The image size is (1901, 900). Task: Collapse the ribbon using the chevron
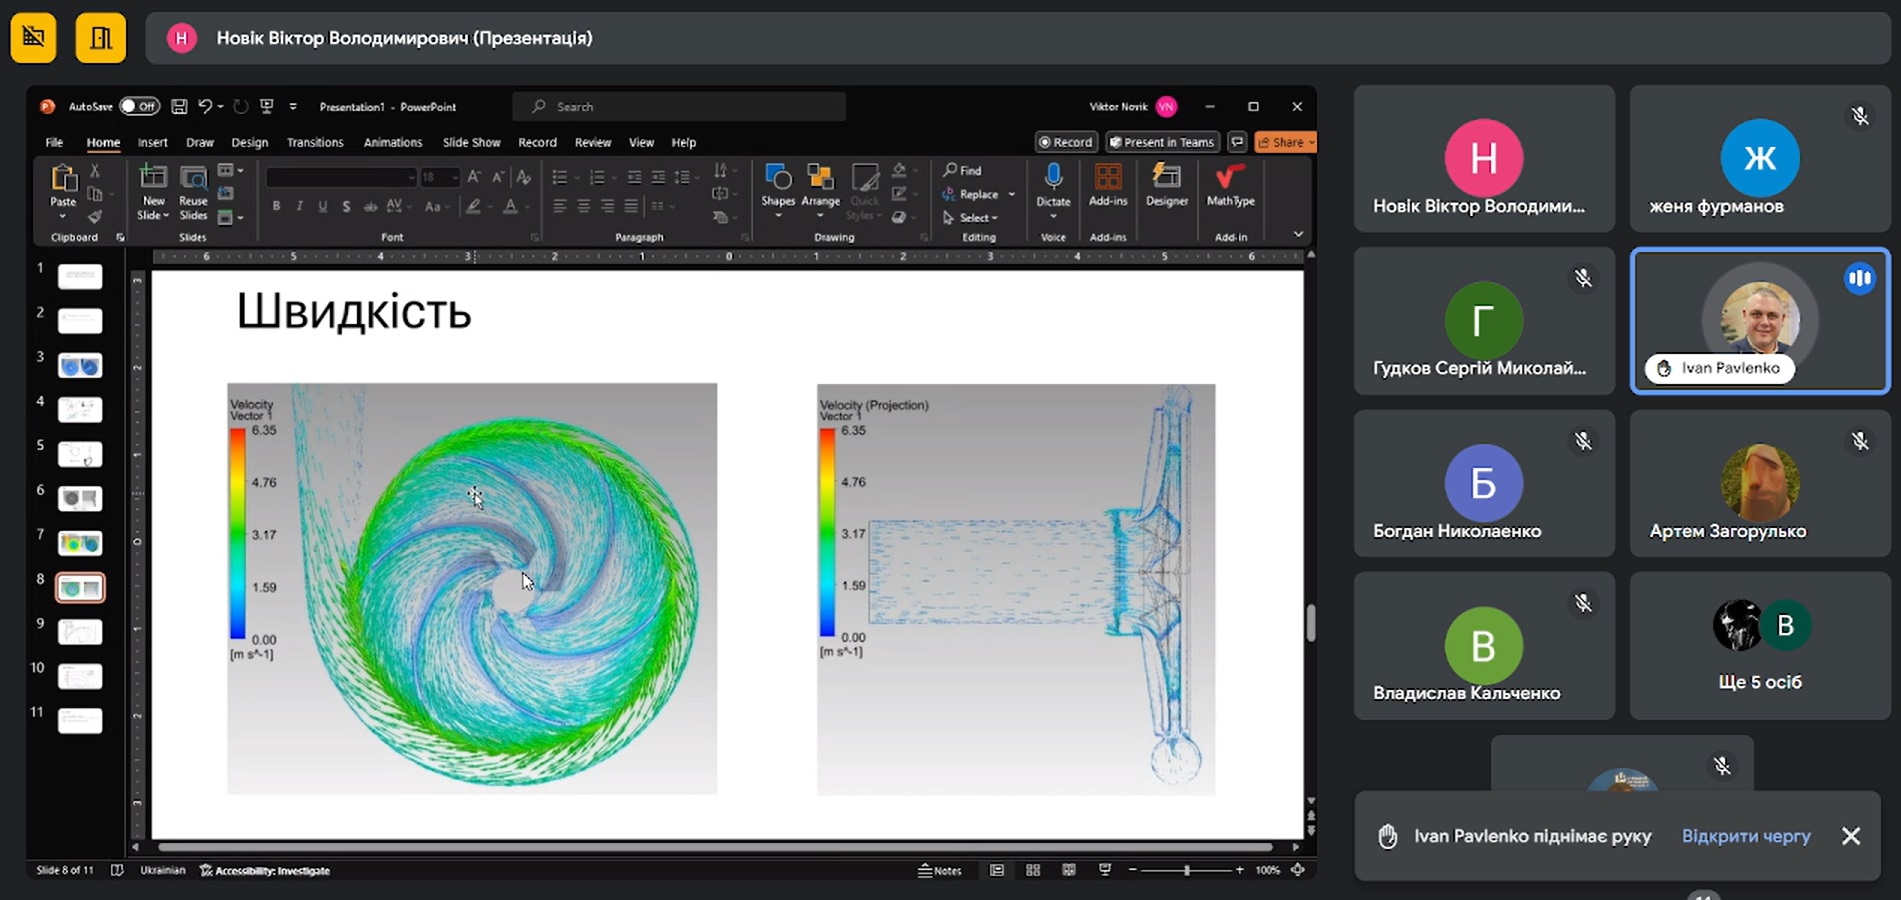click(1298, 234)
